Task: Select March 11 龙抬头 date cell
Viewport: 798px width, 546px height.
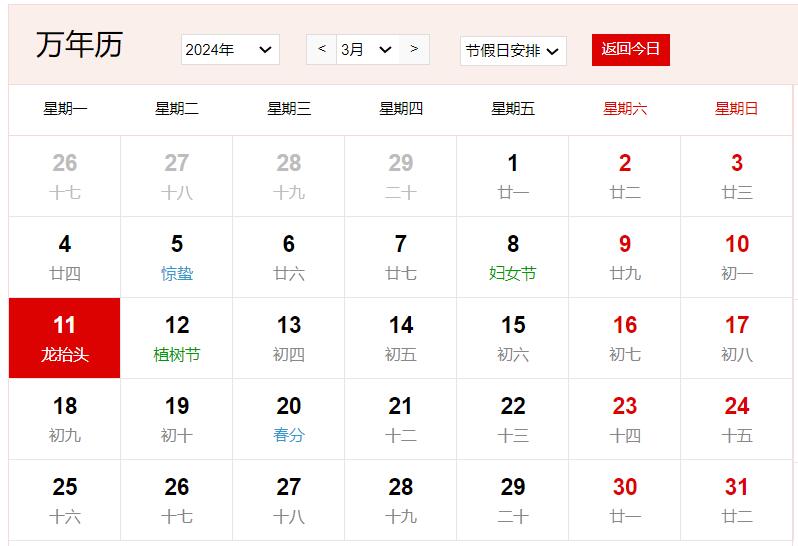Action: tap(65, 338)
